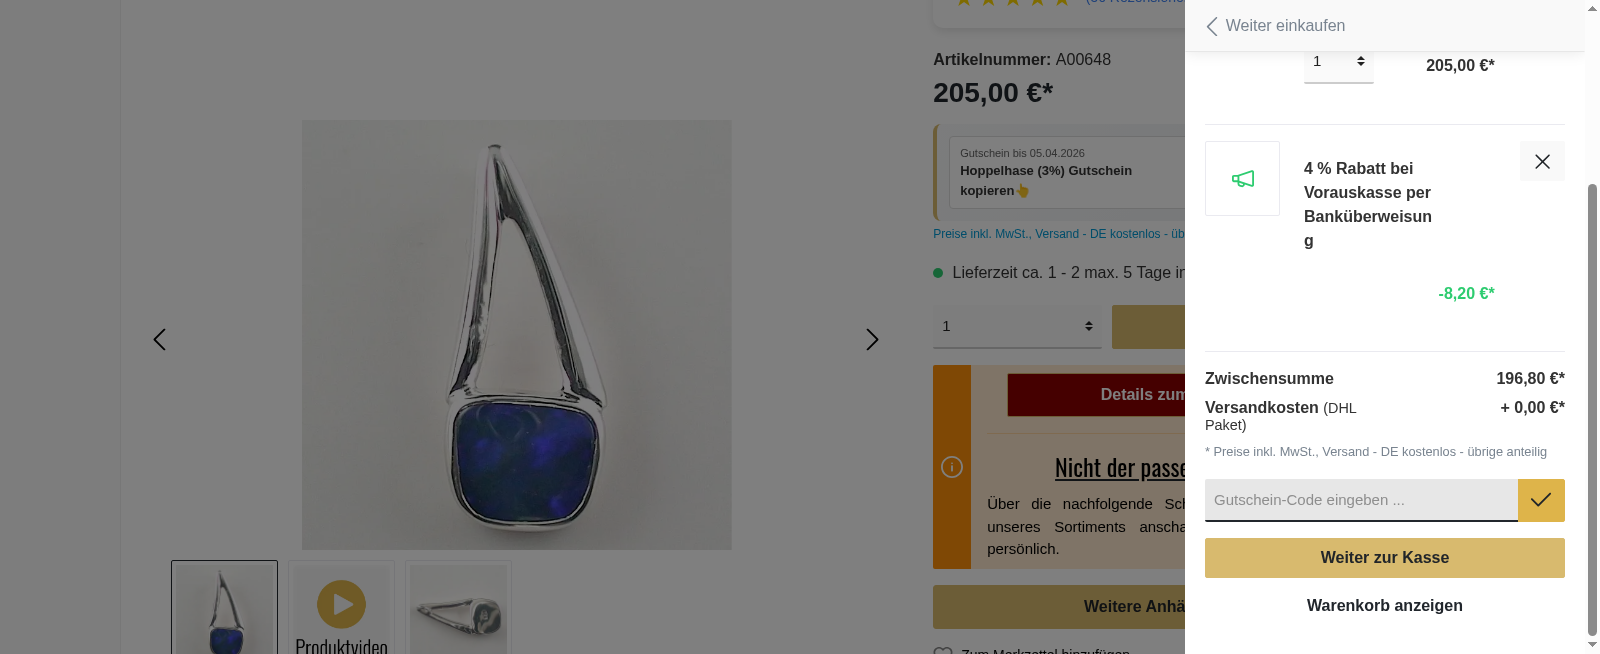1600x654 pixels.
Task: Remove the 4 % Rabatt discount item
Action: (x=1542, y=161)
